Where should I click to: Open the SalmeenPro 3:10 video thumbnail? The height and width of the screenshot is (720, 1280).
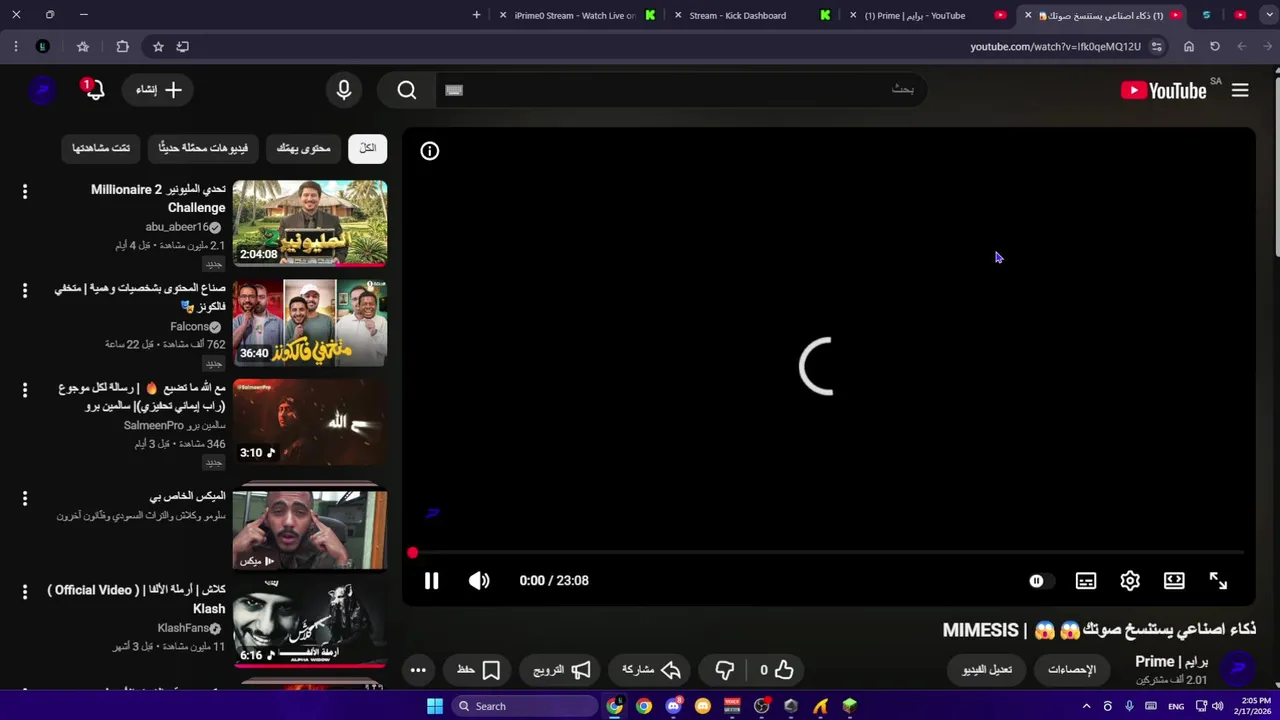[310, 422]
